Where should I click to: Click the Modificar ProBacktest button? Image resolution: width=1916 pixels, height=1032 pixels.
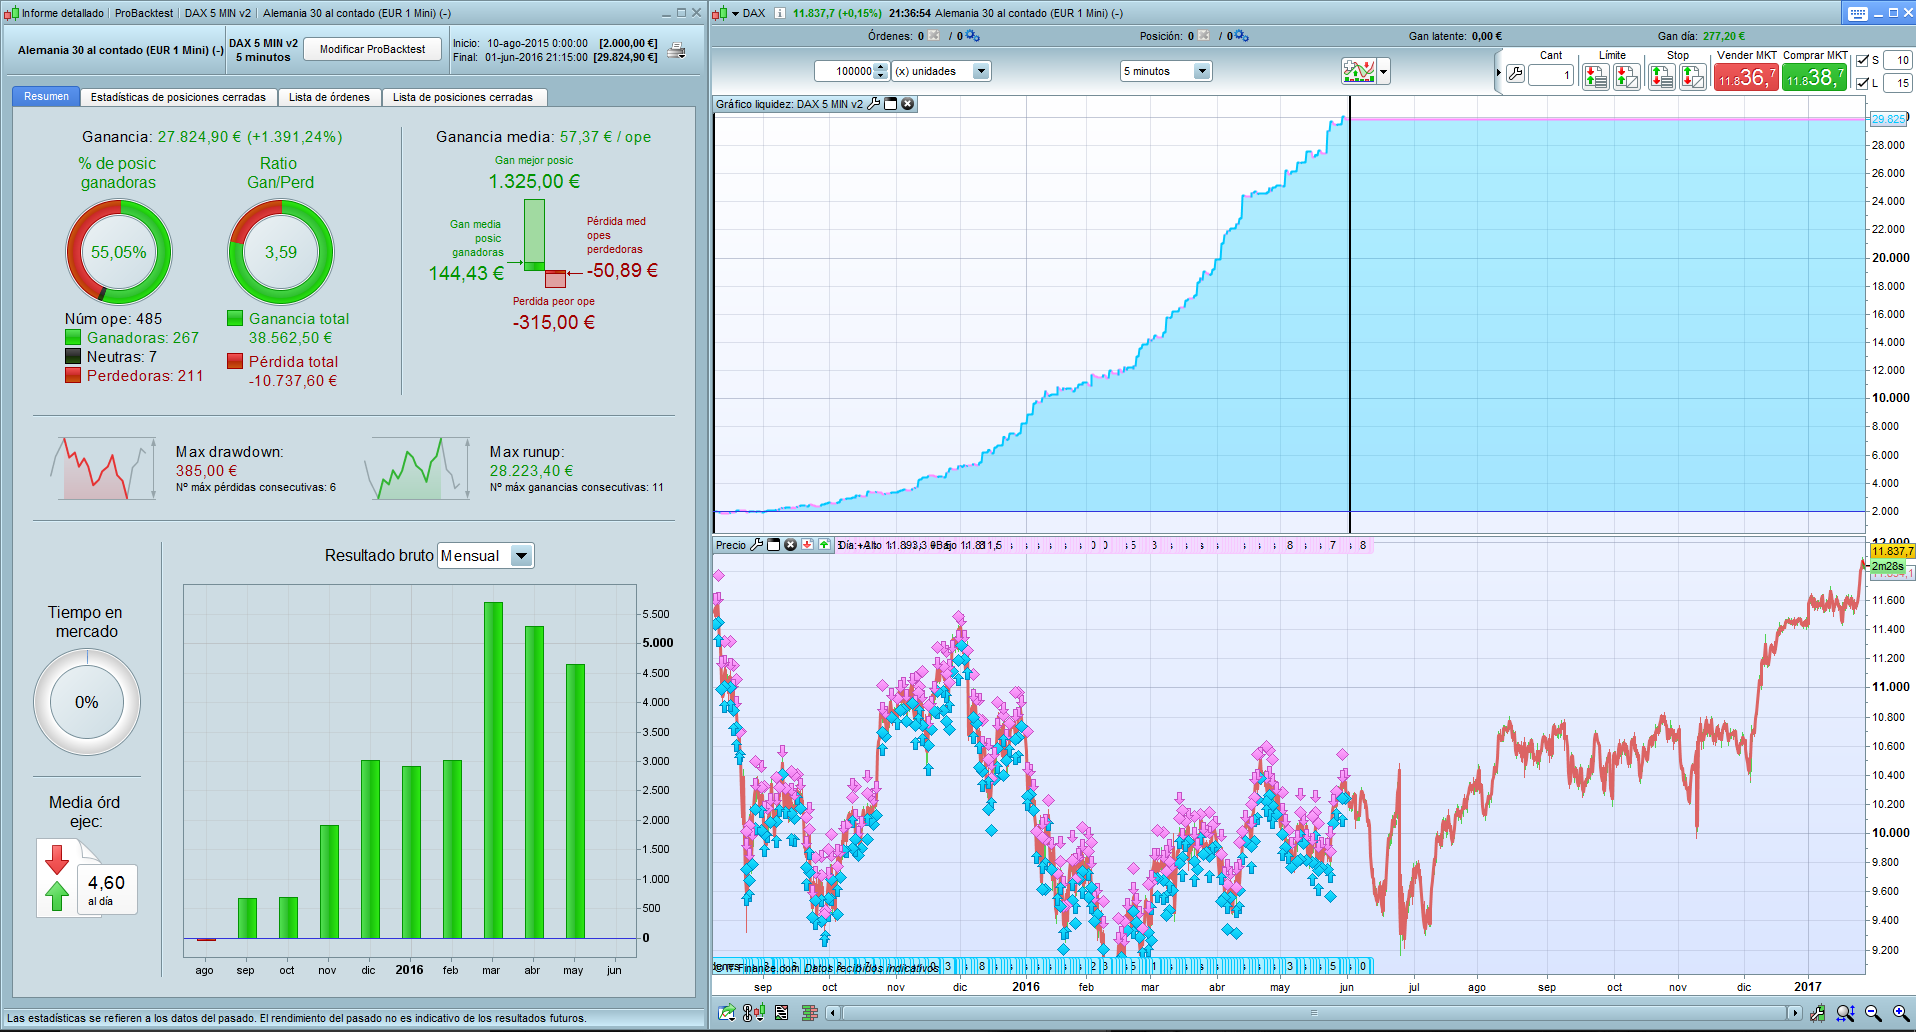(372, 49)
